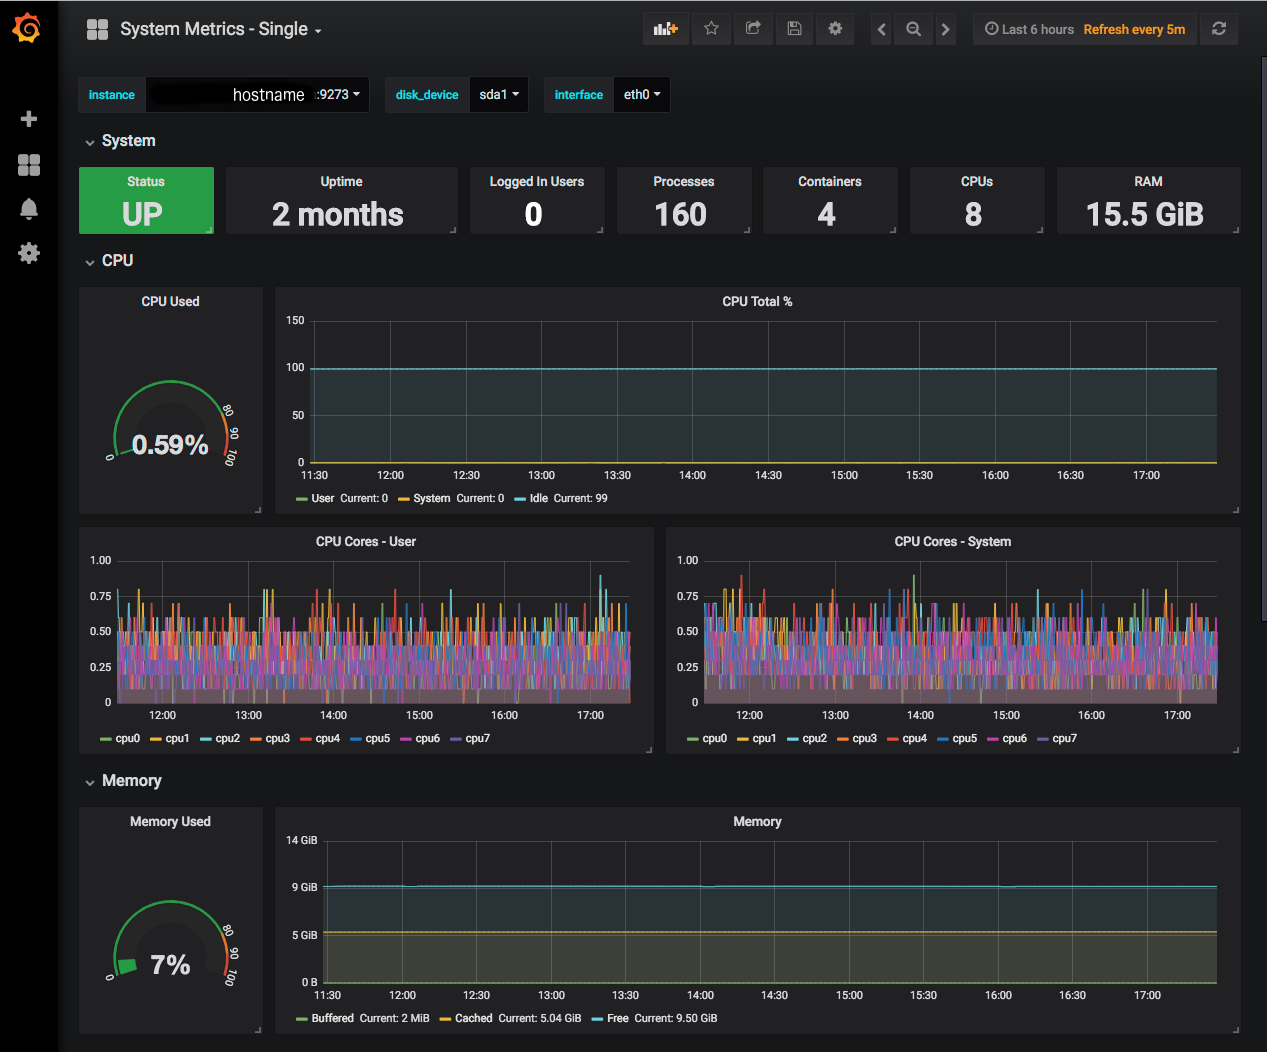Click the Share dashboard icon
The width and height of the screenshot is (1267, 1052).
pos(753,29)
